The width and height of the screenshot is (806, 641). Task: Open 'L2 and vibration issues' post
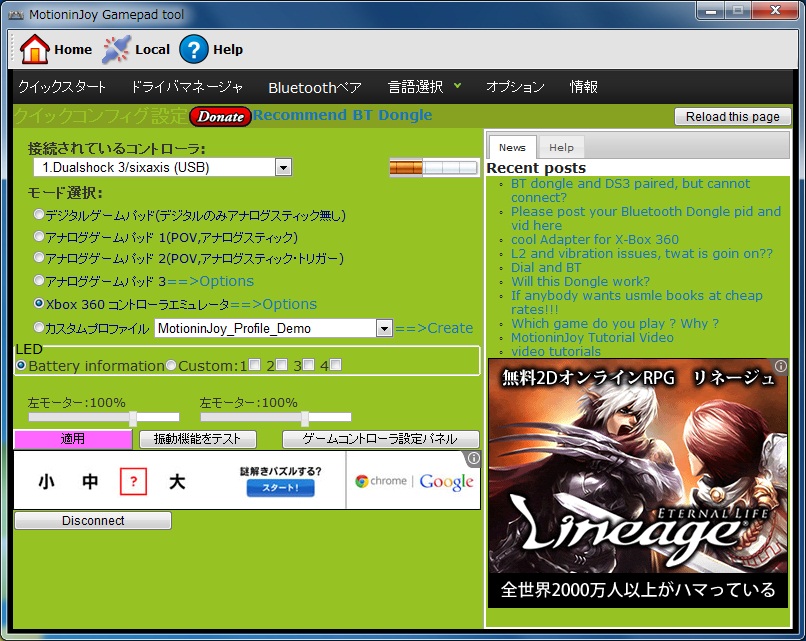642,253
